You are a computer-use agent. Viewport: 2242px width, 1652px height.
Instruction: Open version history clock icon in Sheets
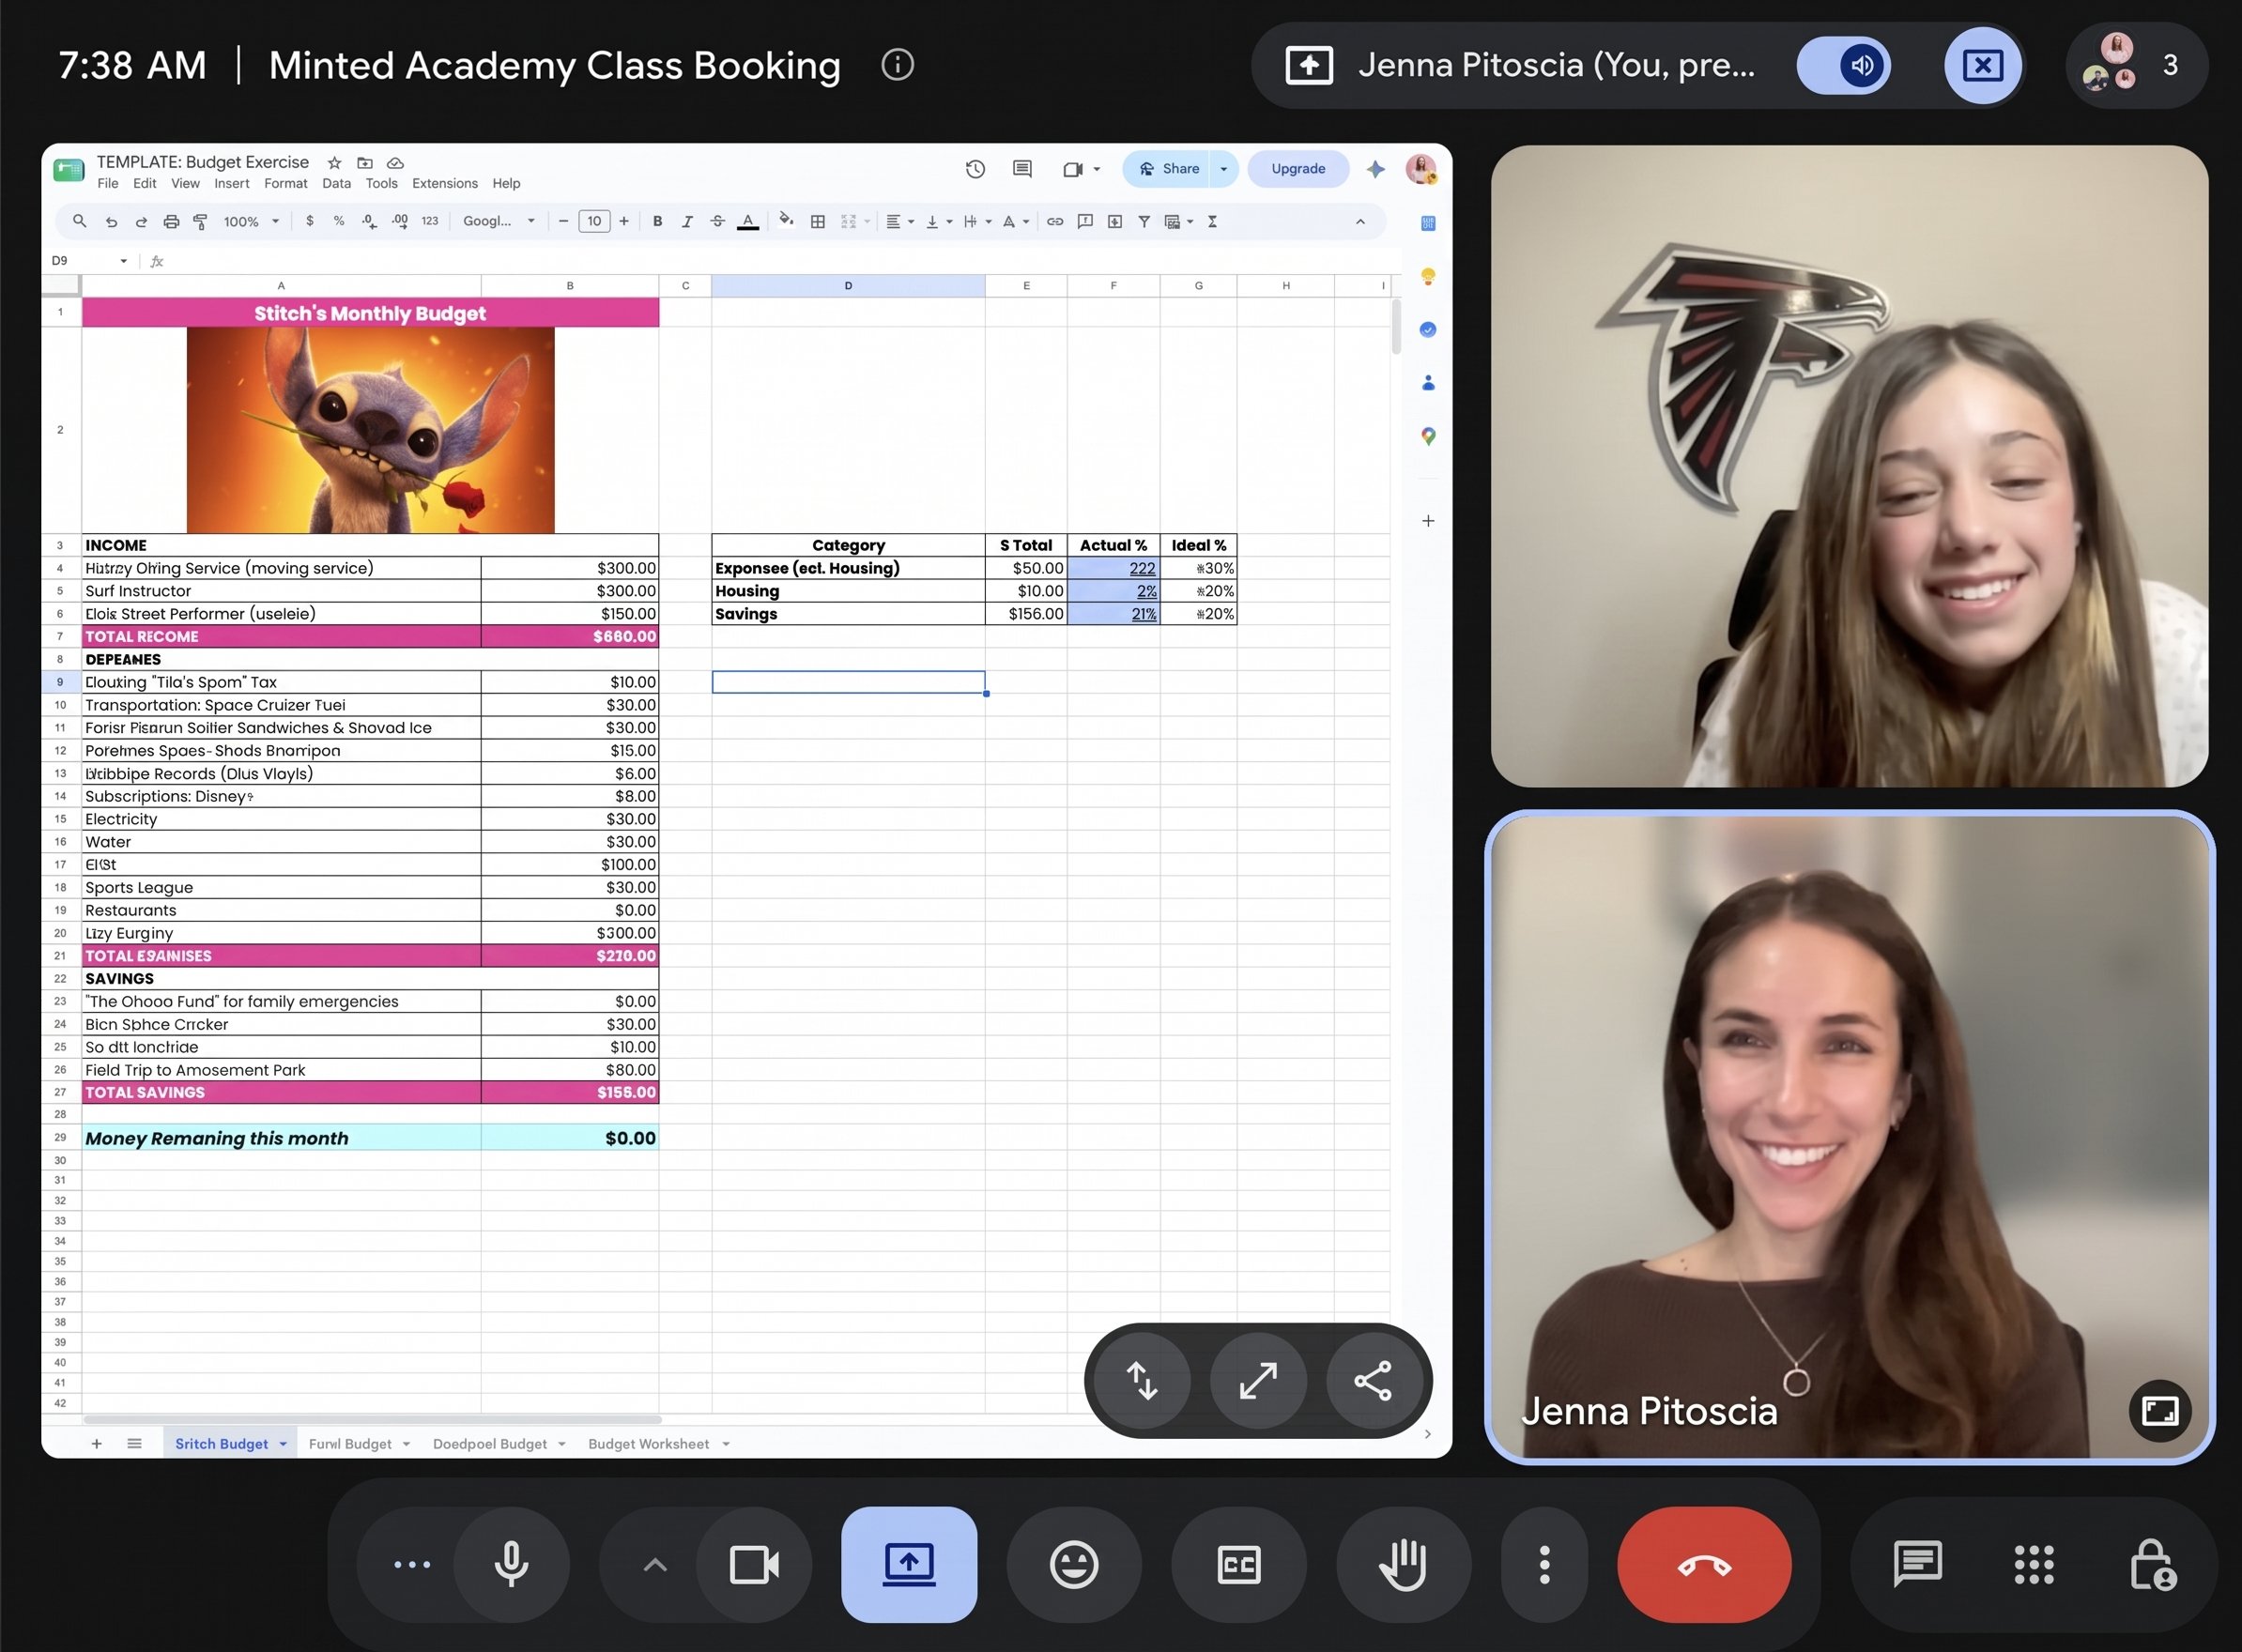(975, 169)
